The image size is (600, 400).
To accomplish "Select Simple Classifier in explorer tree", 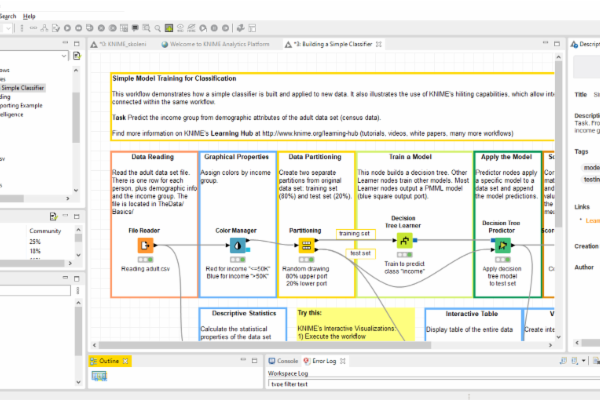I will click(x=26, y=89).
